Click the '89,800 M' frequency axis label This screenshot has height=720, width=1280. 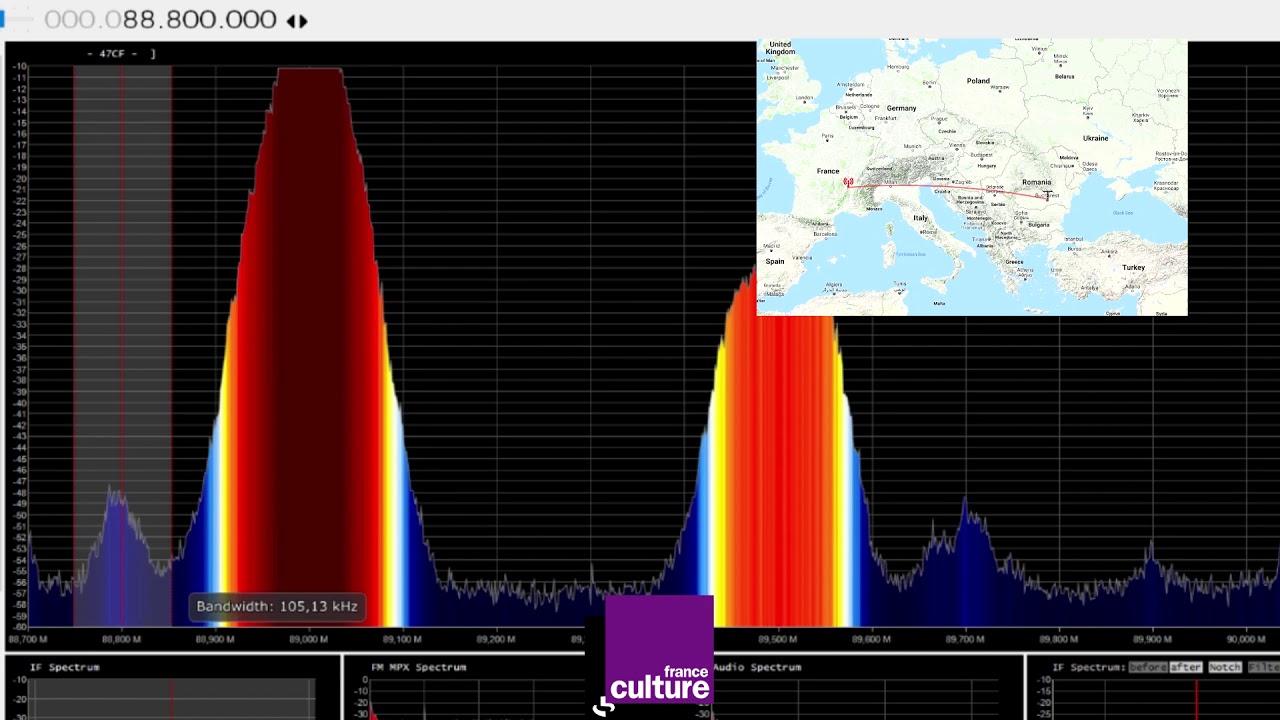click(1058, 639)
